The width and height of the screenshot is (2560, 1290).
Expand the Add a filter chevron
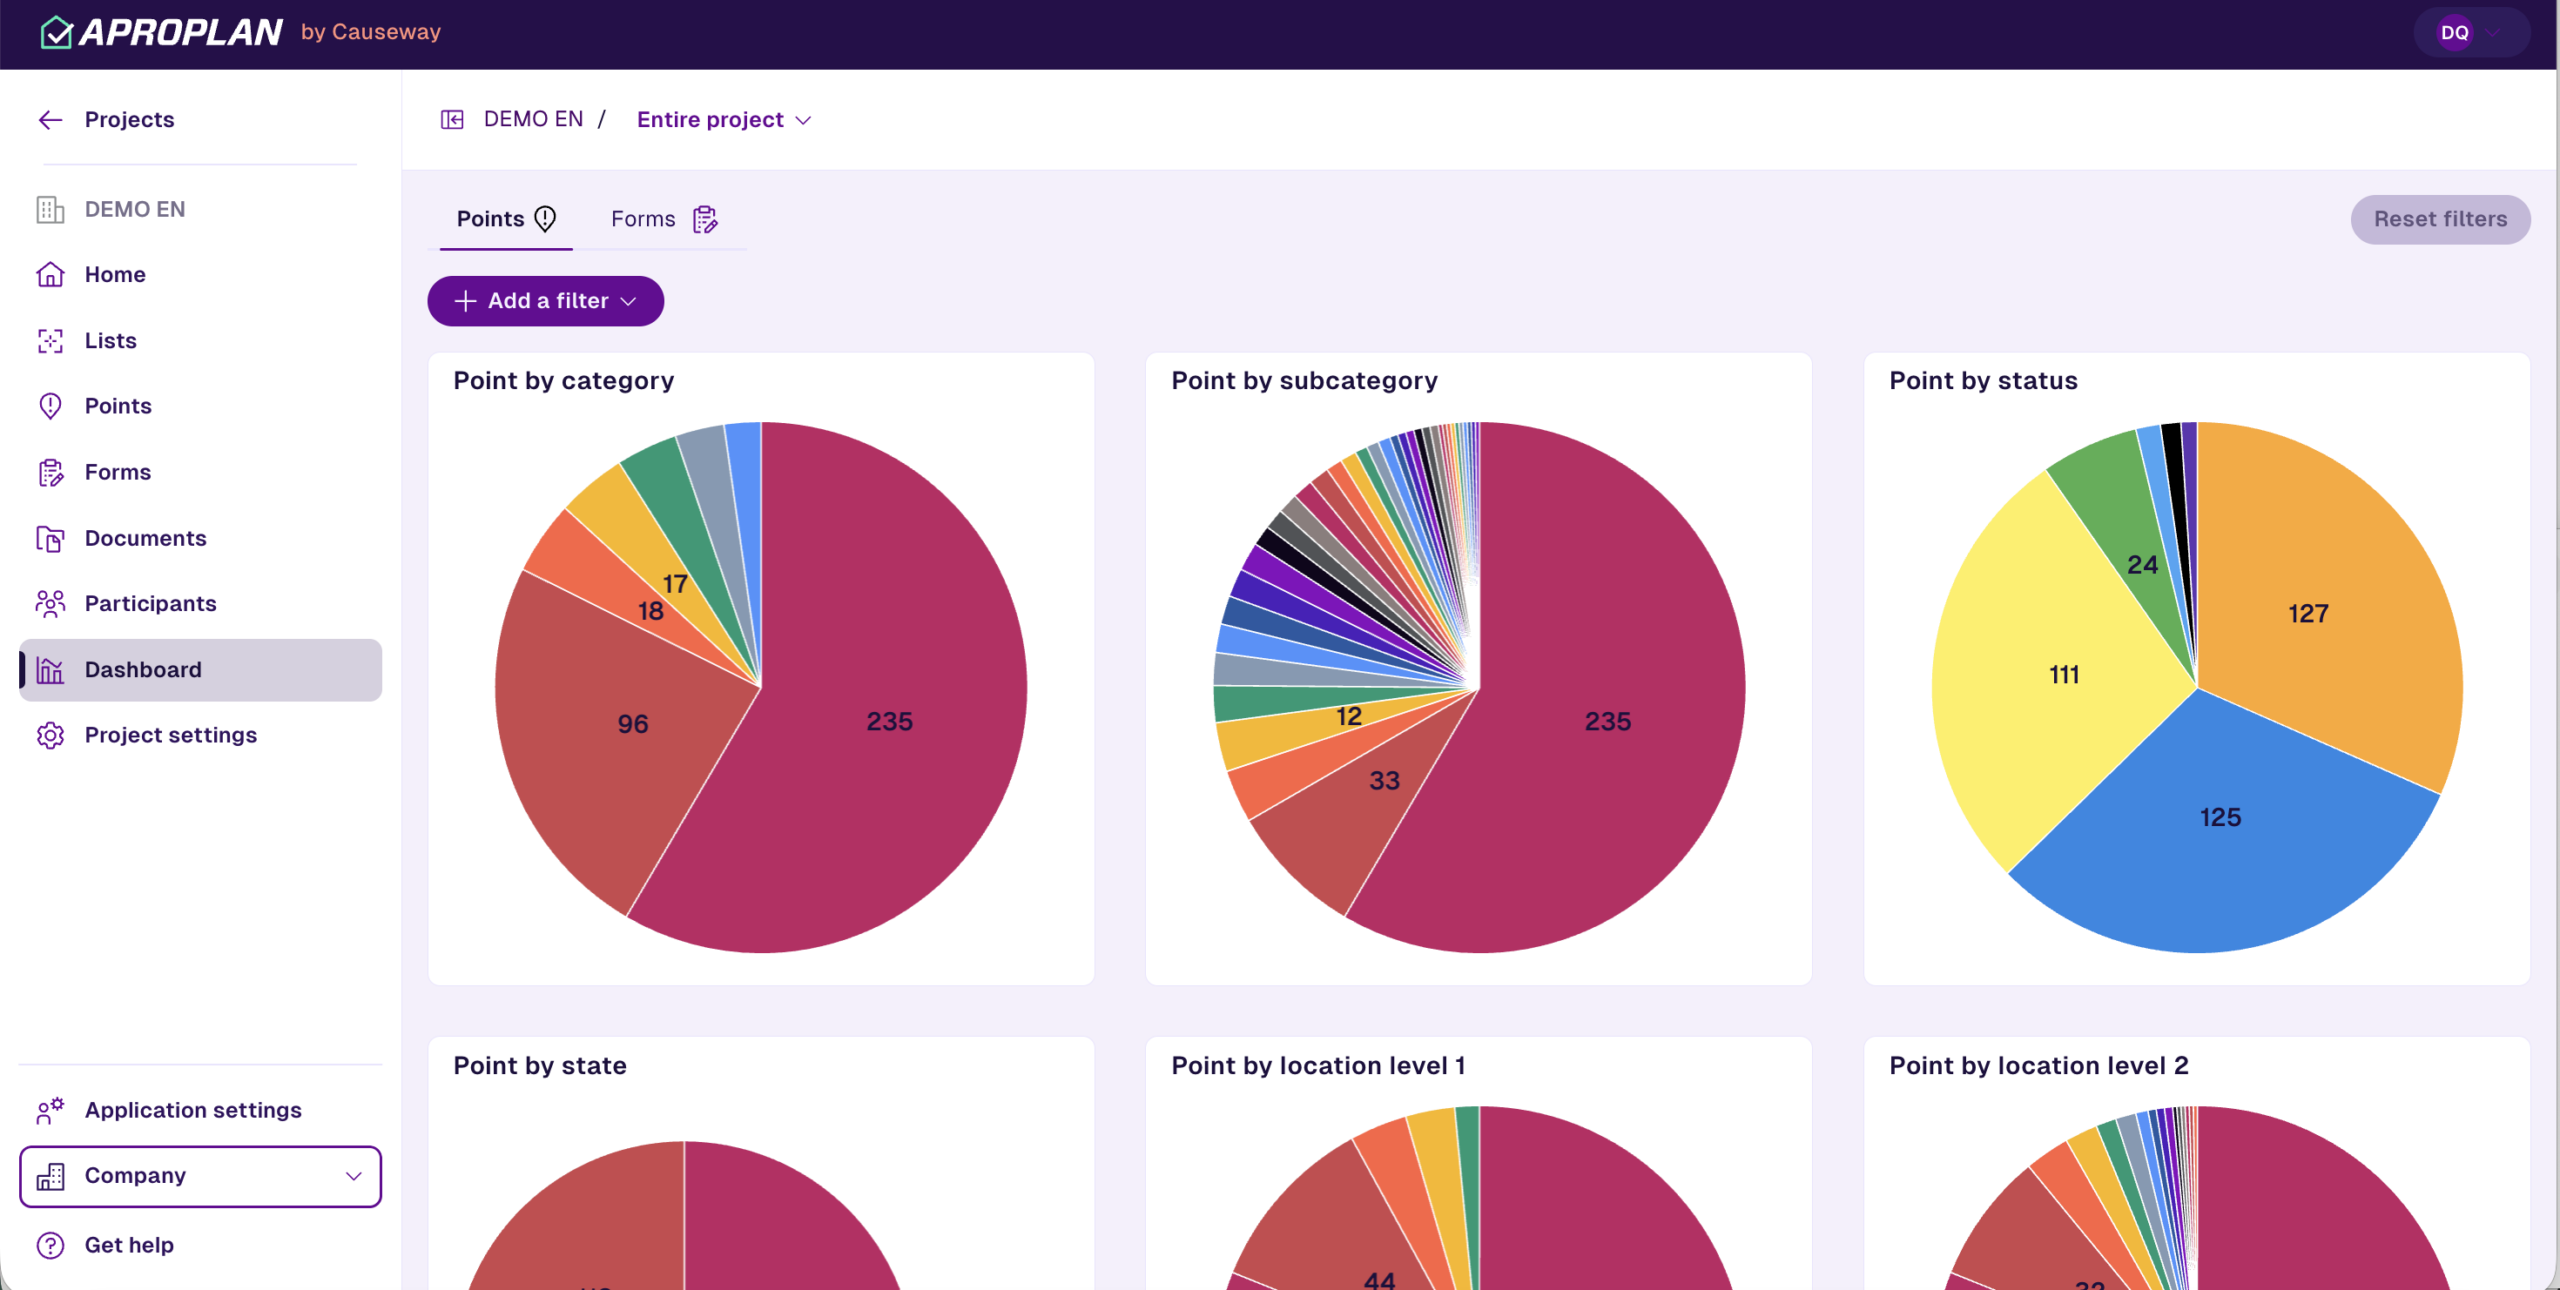tap(629, 301)
